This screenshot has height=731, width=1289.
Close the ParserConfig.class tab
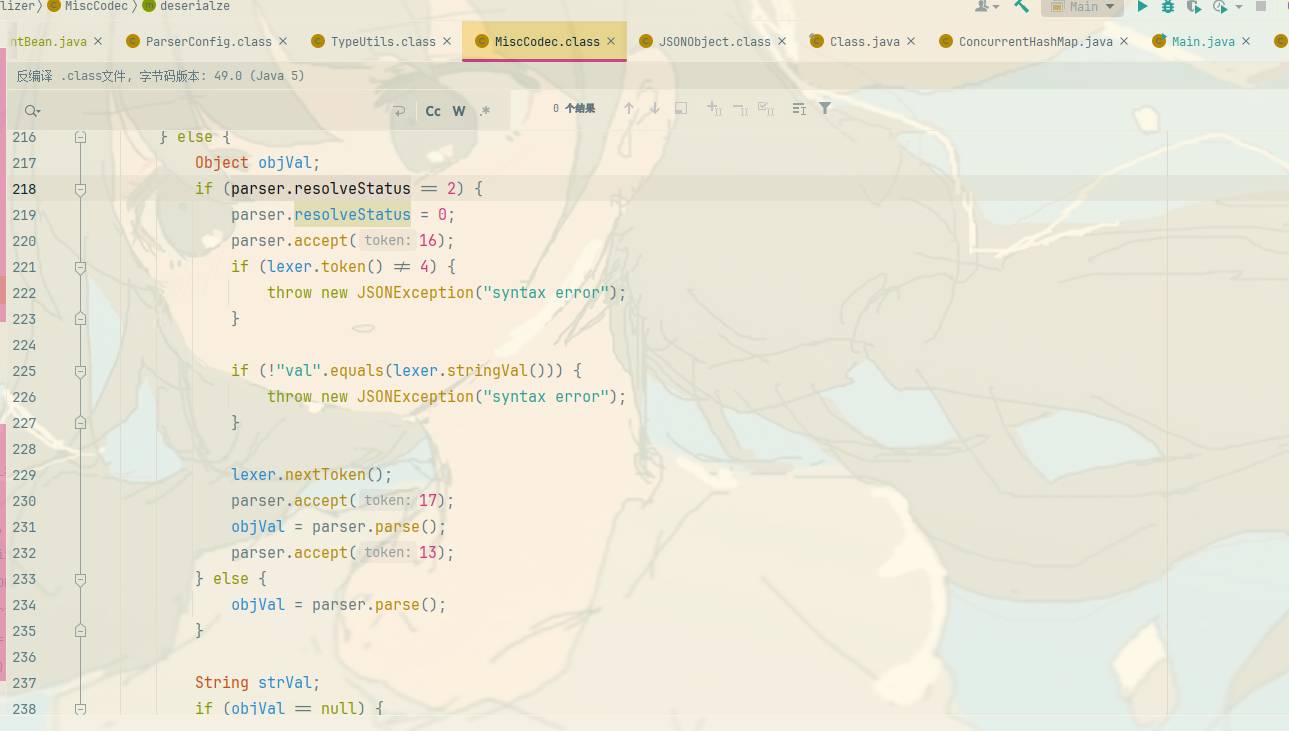pyautogui.click(x=283, y=42)
